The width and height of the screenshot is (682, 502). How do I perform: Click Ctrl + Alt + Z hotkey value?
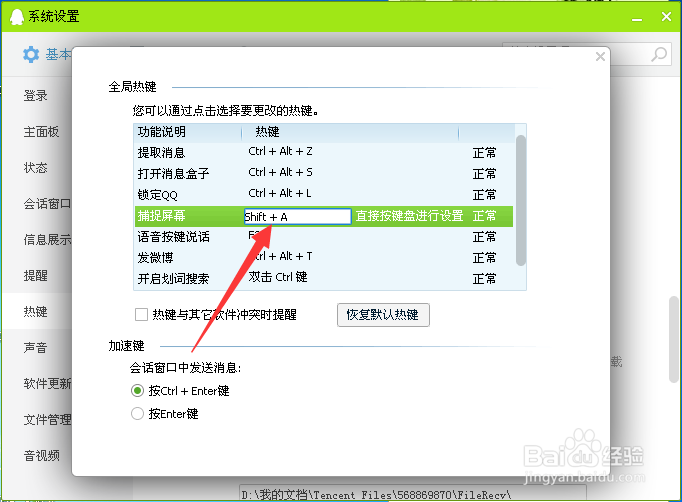click(281, 151)
